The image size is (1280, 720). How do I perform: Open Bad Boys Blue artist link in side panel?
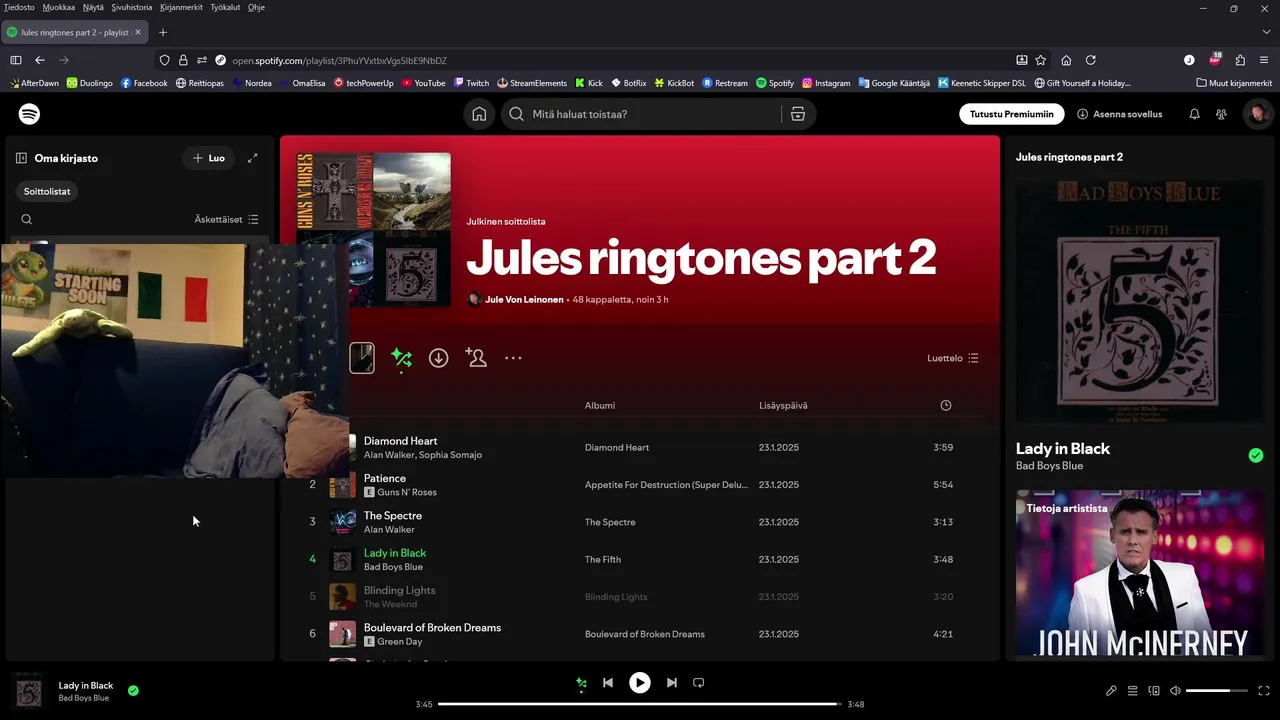1049,466
